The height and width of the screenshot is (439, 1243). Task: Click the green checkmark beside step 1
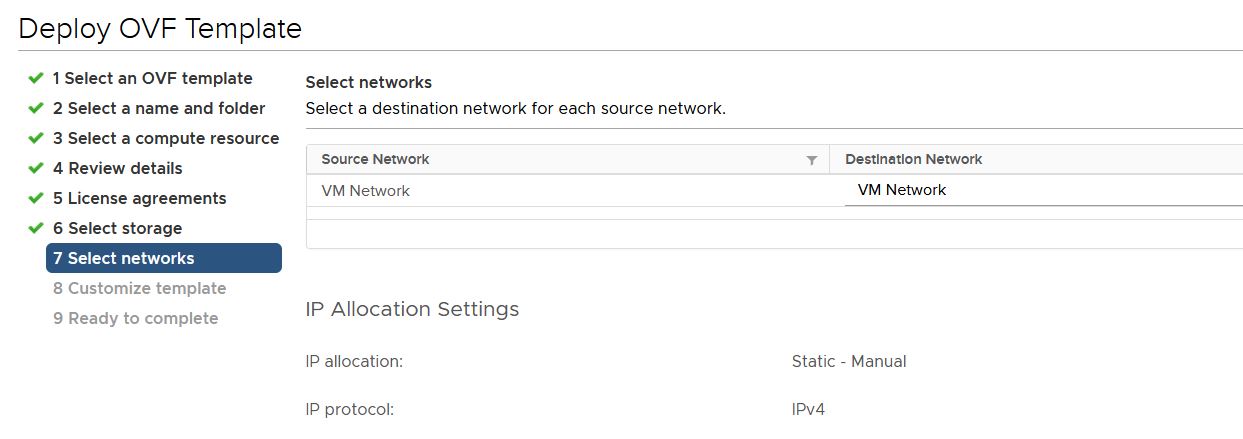coord(36,78)
